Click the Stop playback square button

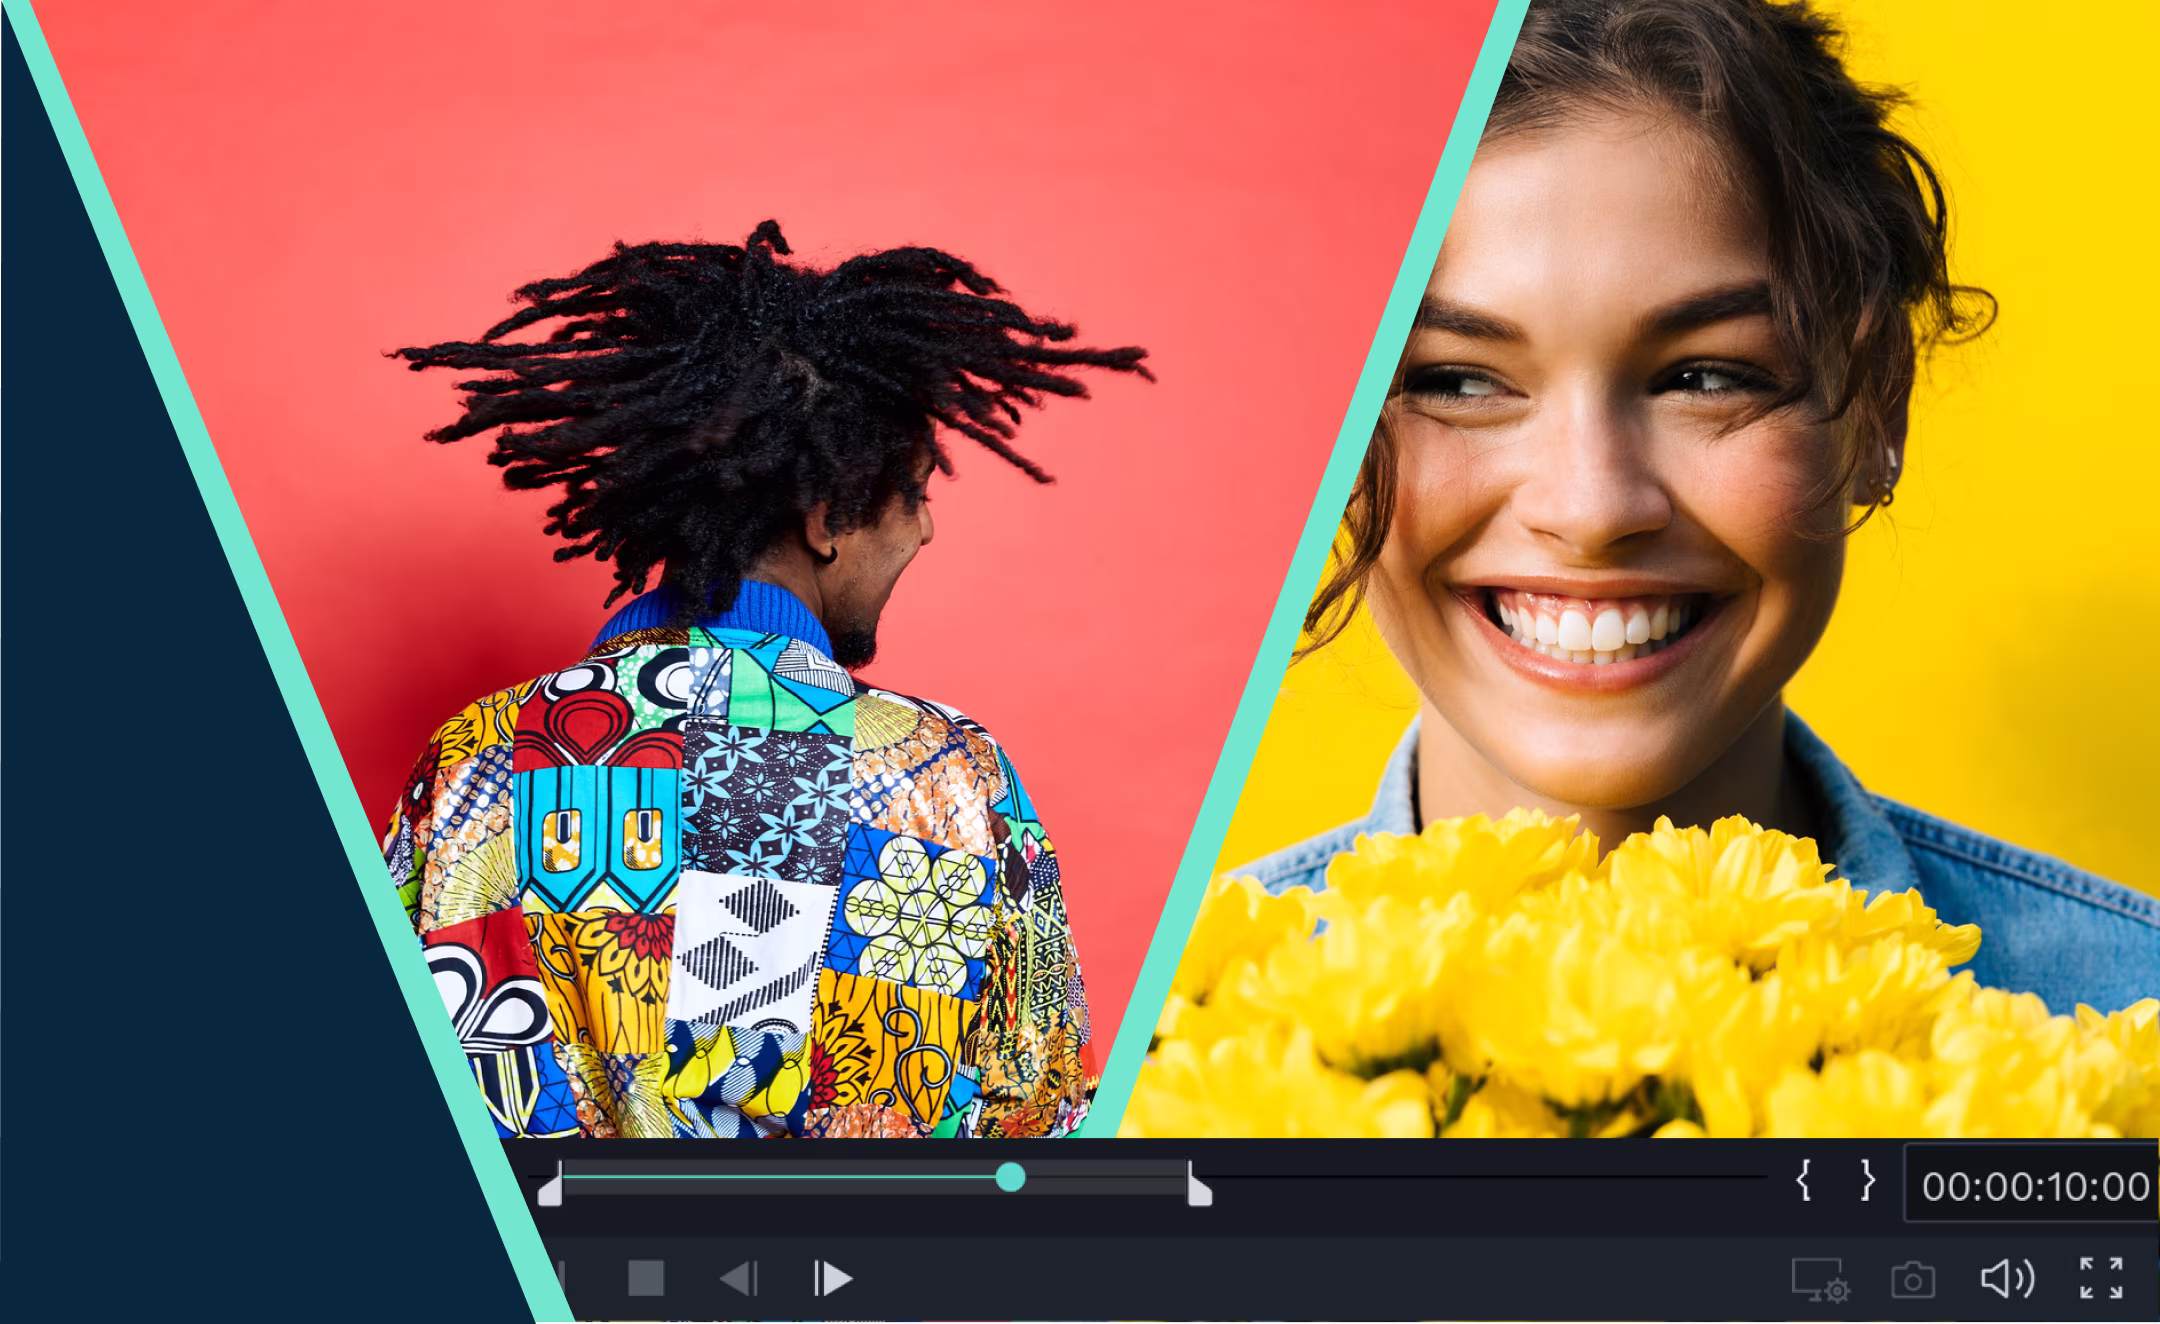pyautogui.click(x=645, y=1278)
